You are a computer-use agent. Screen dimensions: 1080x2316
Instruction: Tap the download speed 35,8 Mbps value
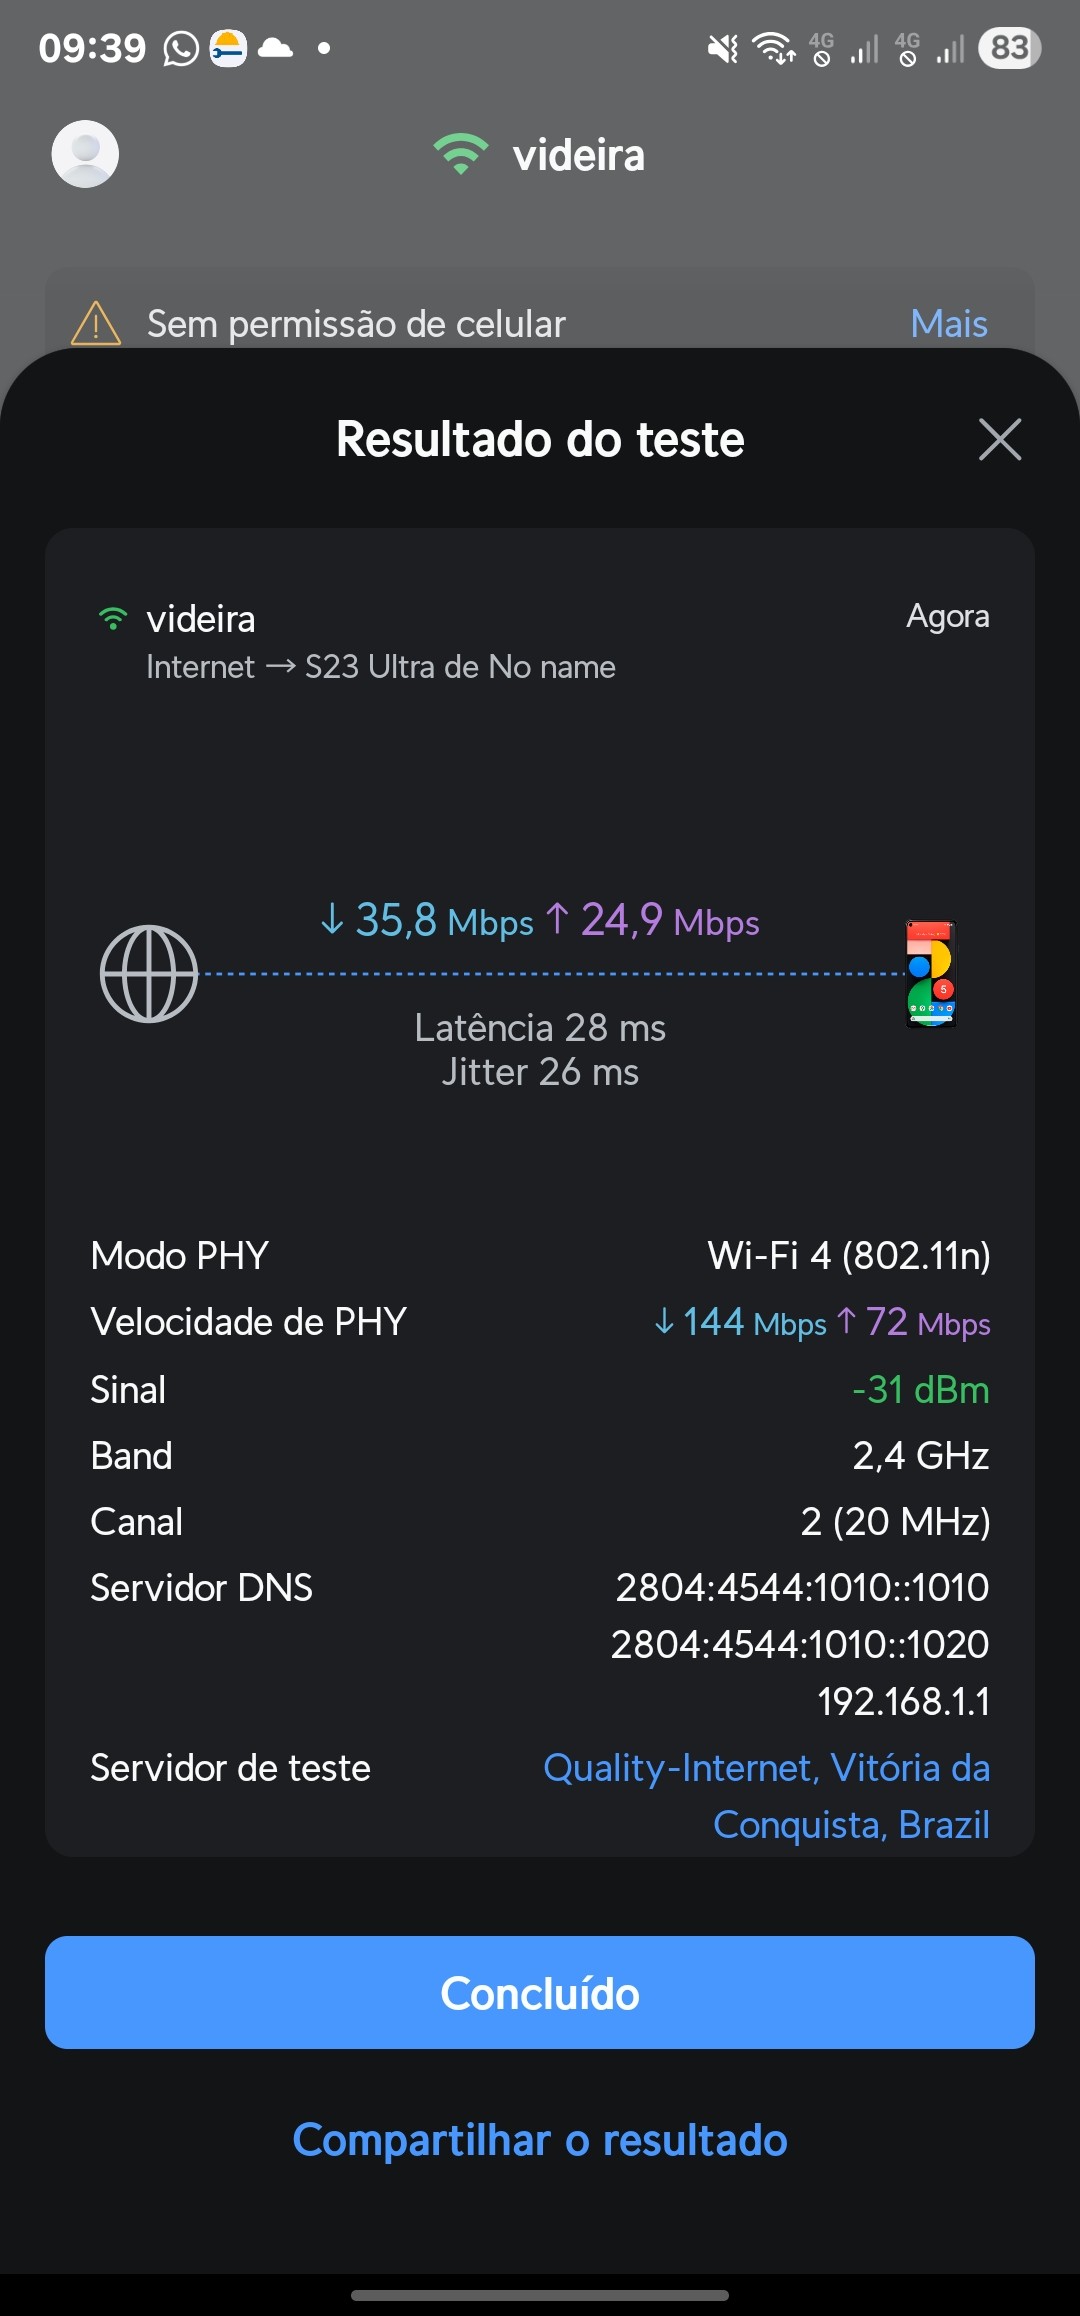[427, 921]
